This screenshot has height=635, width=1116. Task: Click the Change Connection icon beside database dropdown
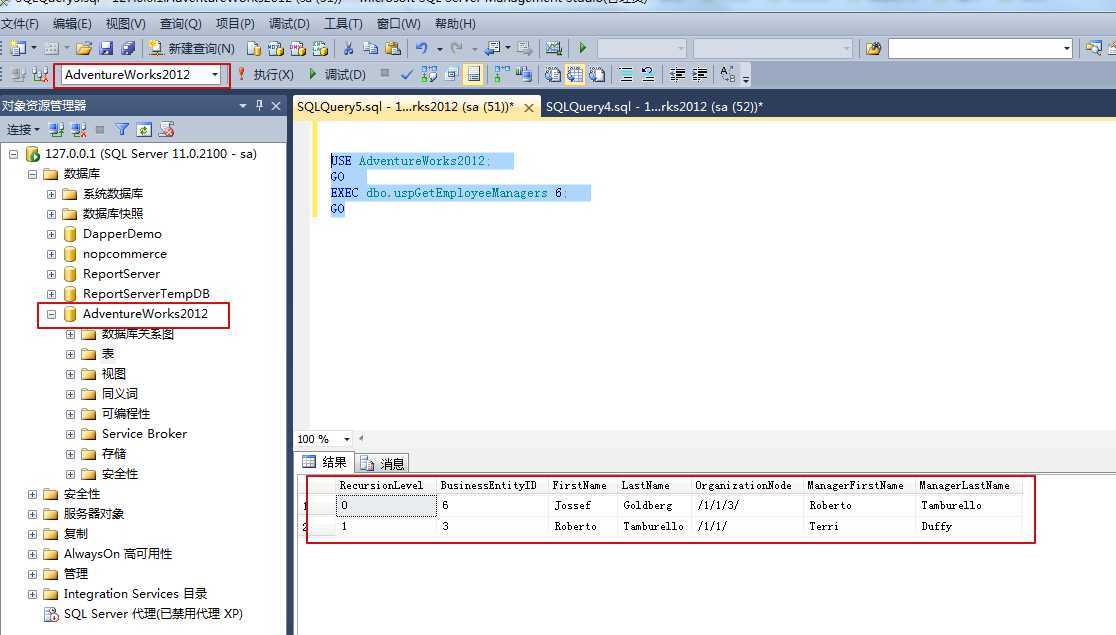pyautogui.click(x=41, y=74)
